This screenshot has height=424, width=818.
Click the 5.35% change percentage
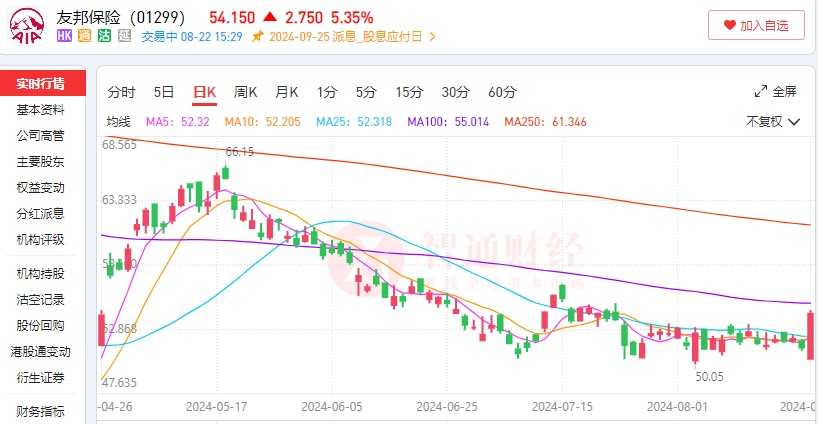352,18
